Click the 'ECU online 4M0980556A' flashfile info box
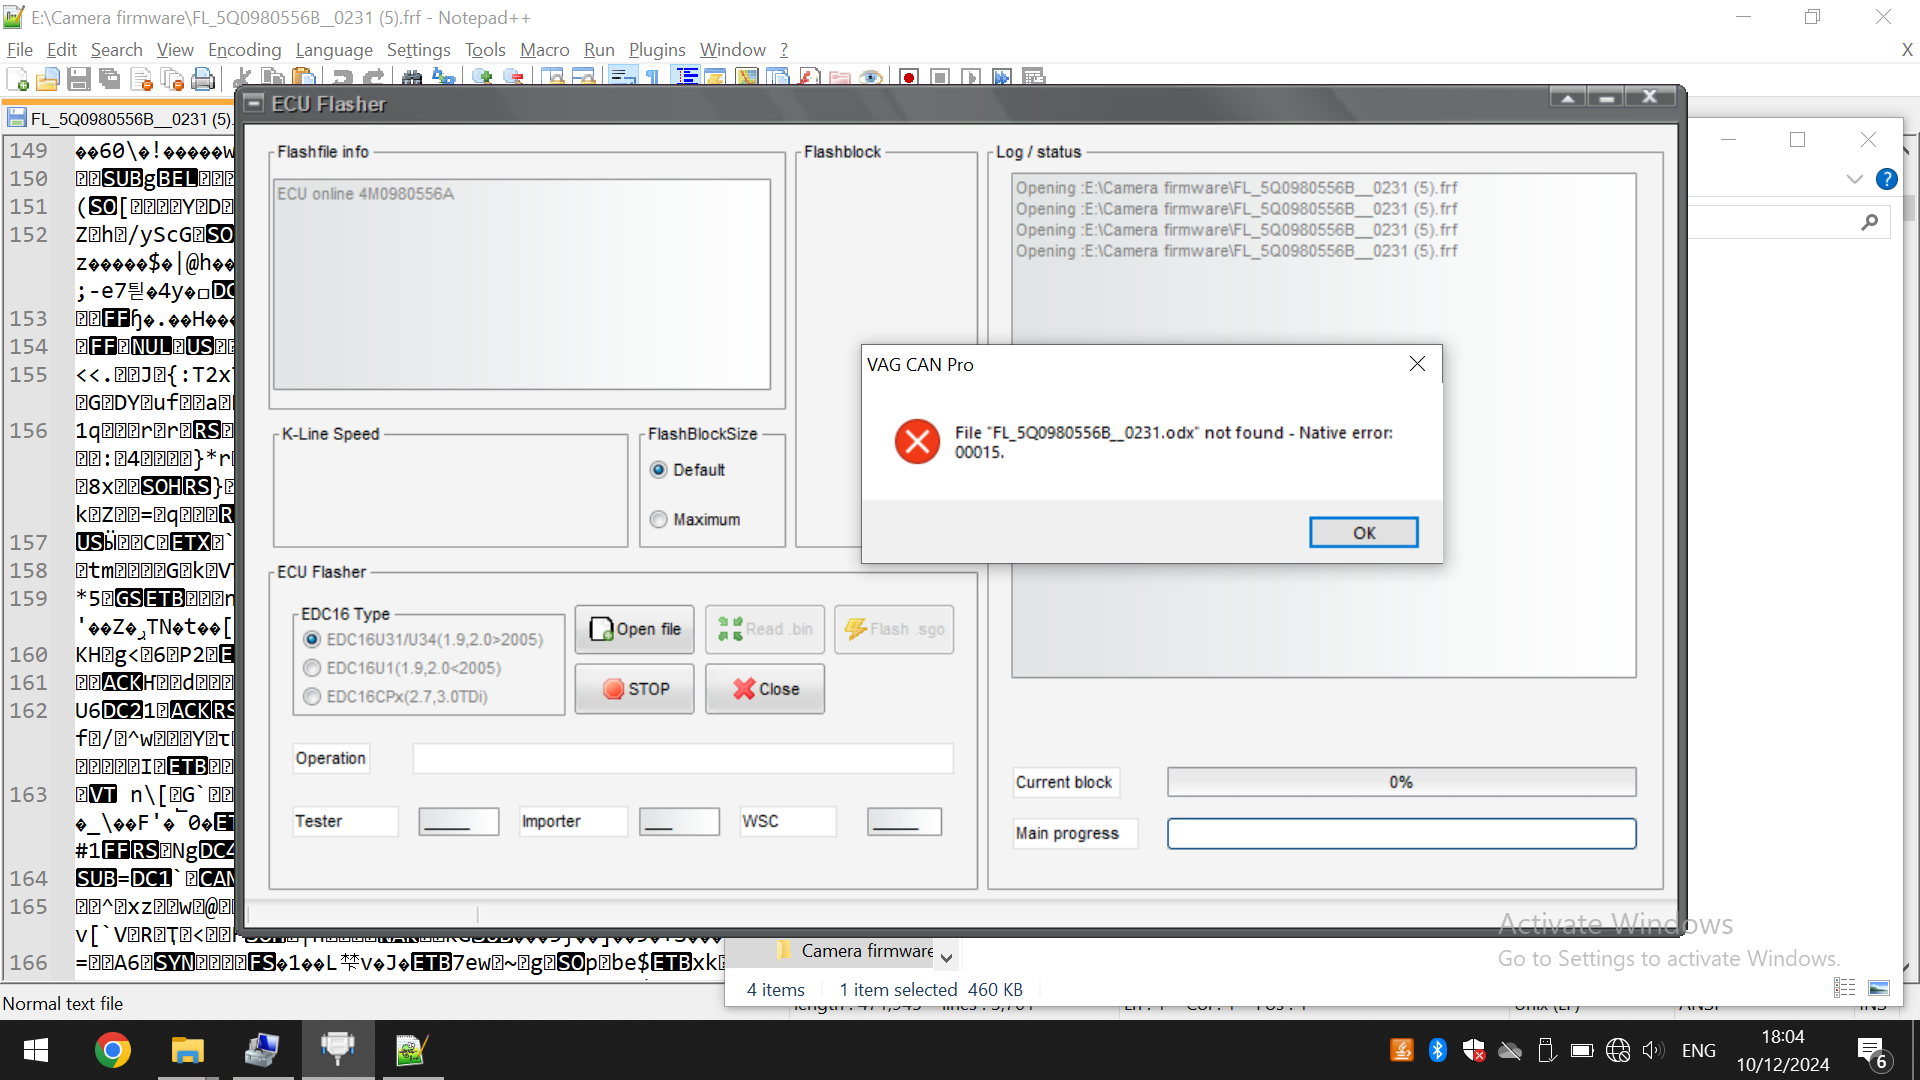This screenshot has width=1920, height=1080. point(522,284)
